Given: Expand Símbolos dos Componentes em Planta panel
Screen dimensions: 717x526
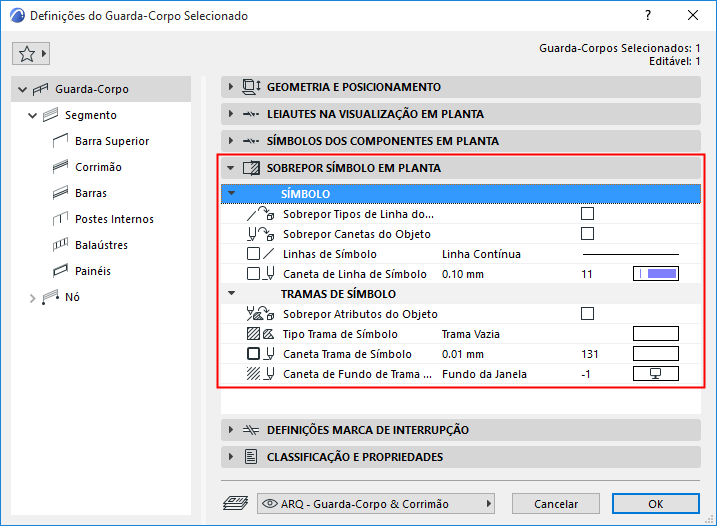Looking at the screenshot, I should tap(230, 141).
